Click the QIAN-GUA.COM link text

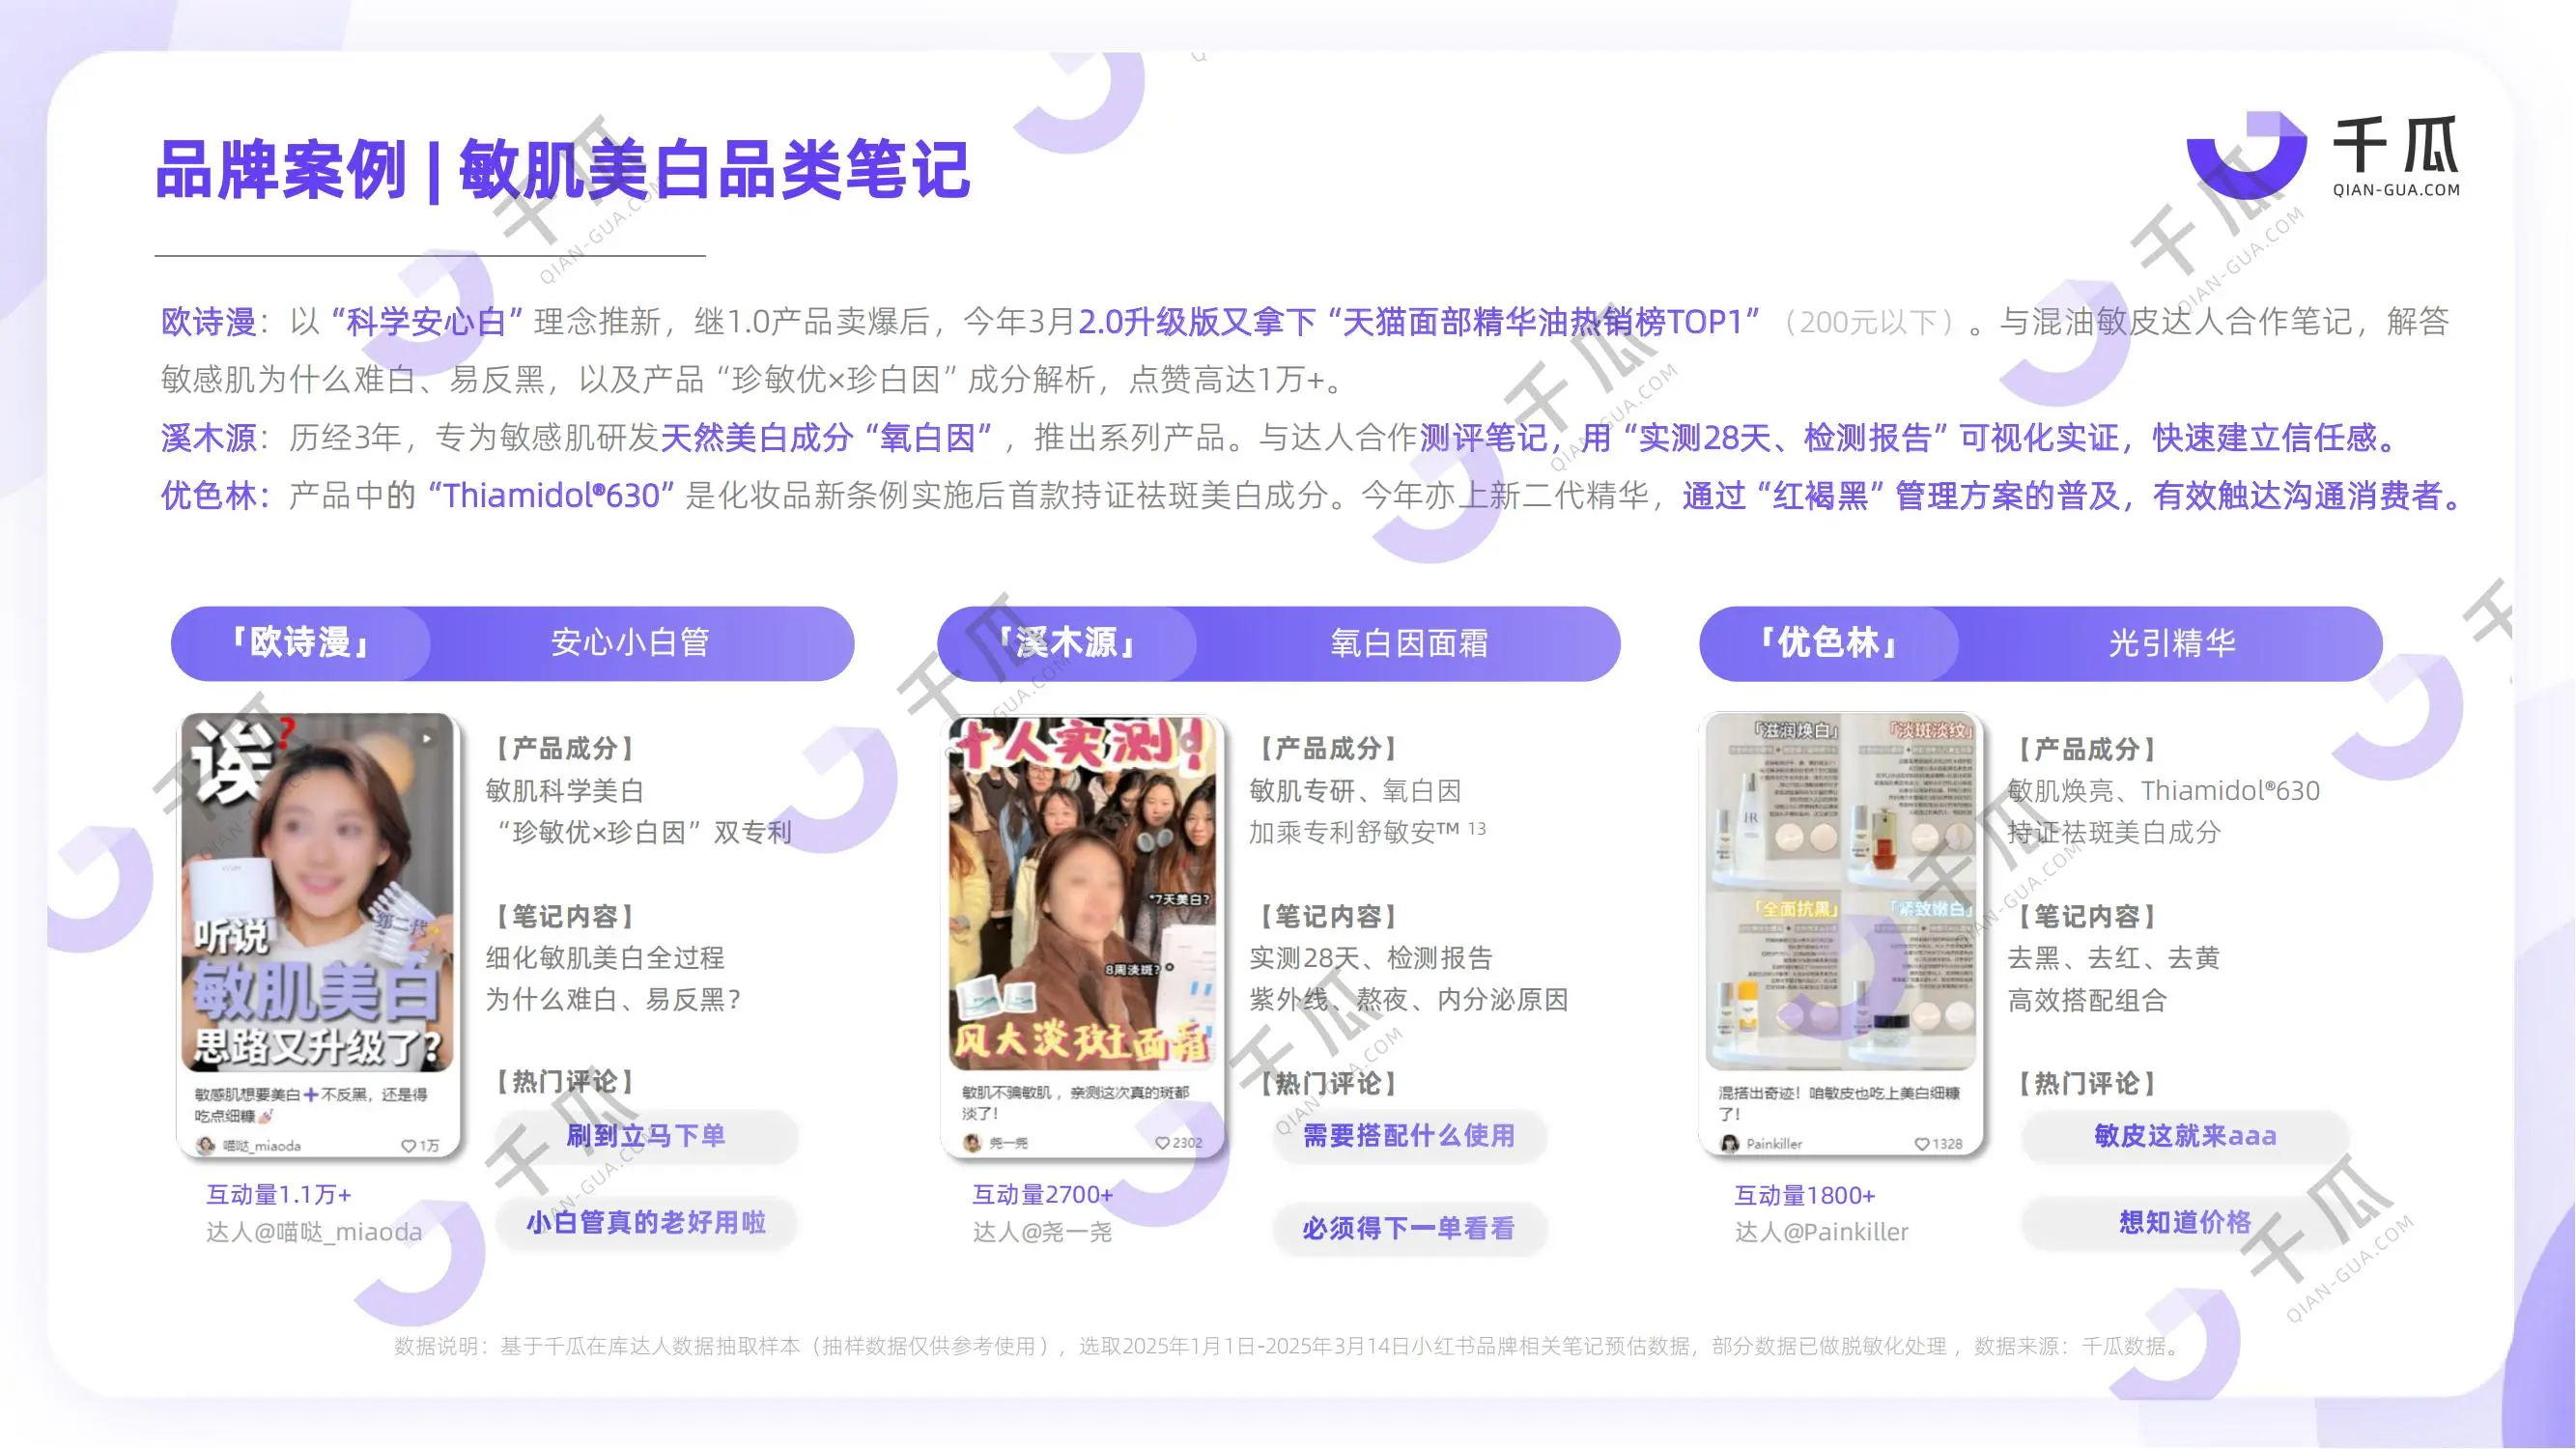[2396, 190]
